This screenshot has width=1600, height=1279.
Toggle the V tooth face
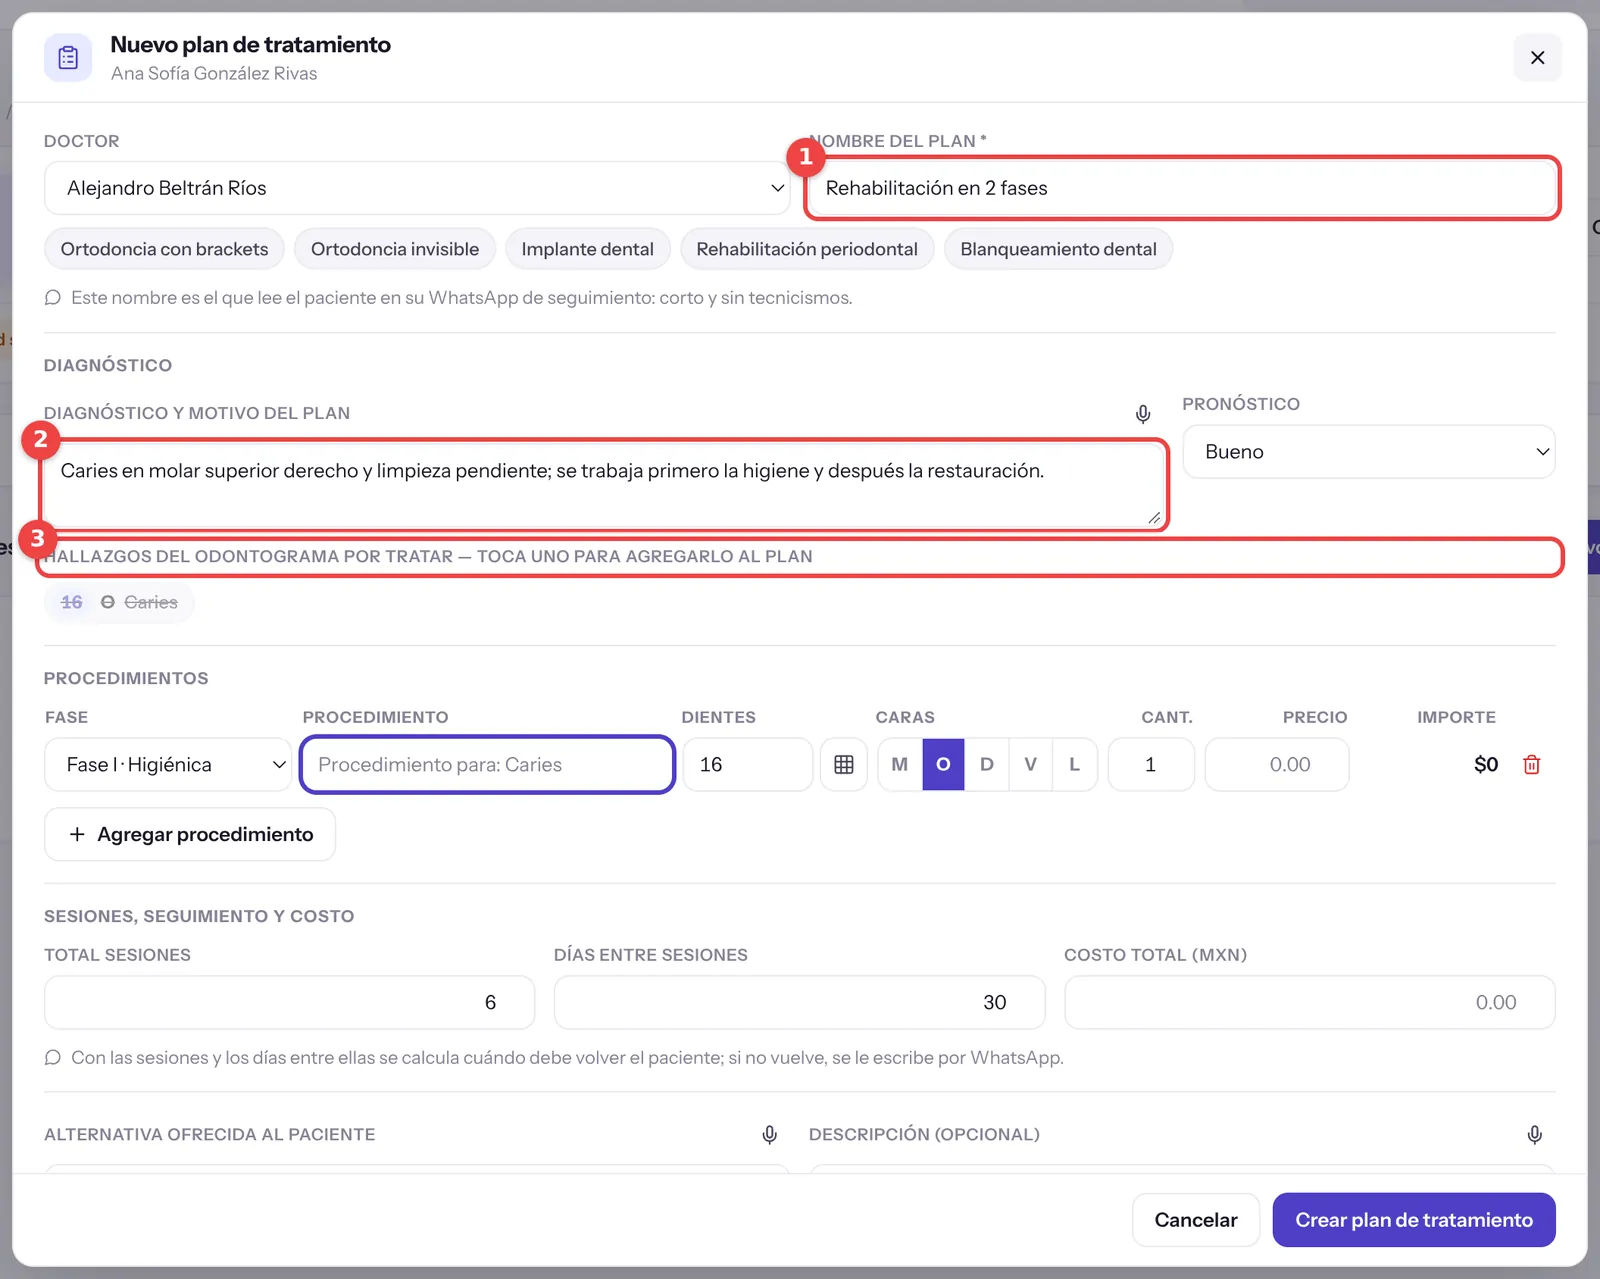click(1031, 765)
